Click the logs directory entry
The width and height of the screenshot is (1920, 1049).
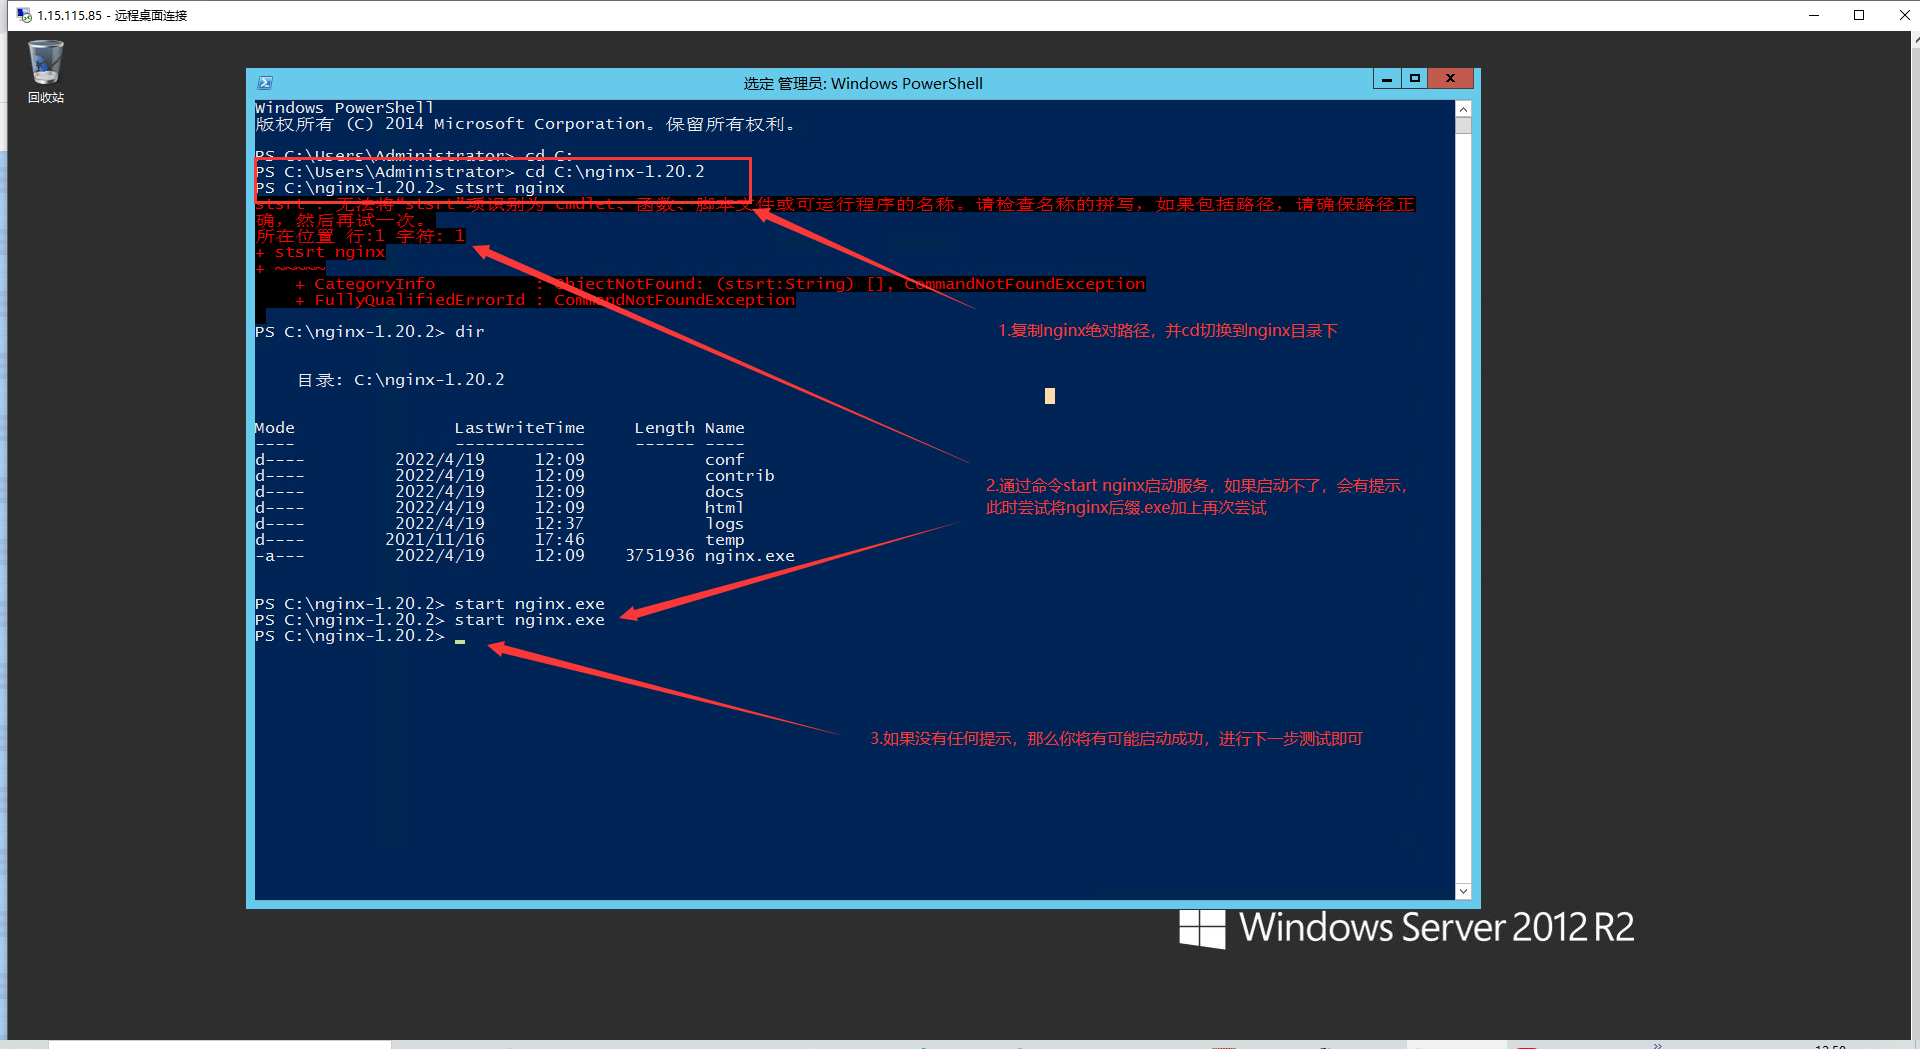point(724,524)
